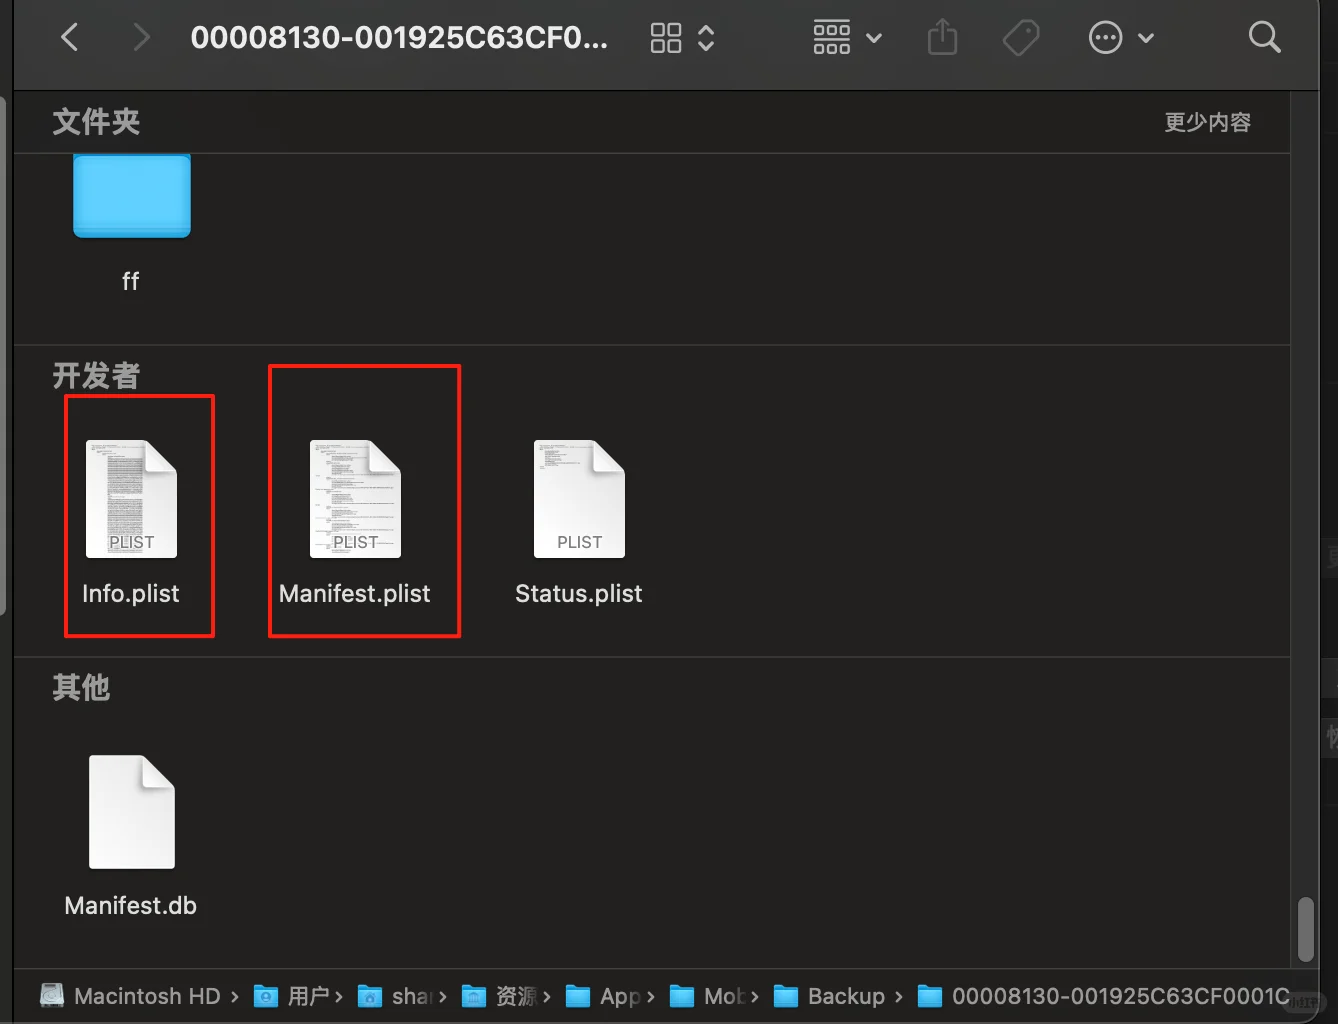The width and height of the screenshot is (1338, 1024).
Task: Jump to Backup folder in path bar
Action: (830, 996)
